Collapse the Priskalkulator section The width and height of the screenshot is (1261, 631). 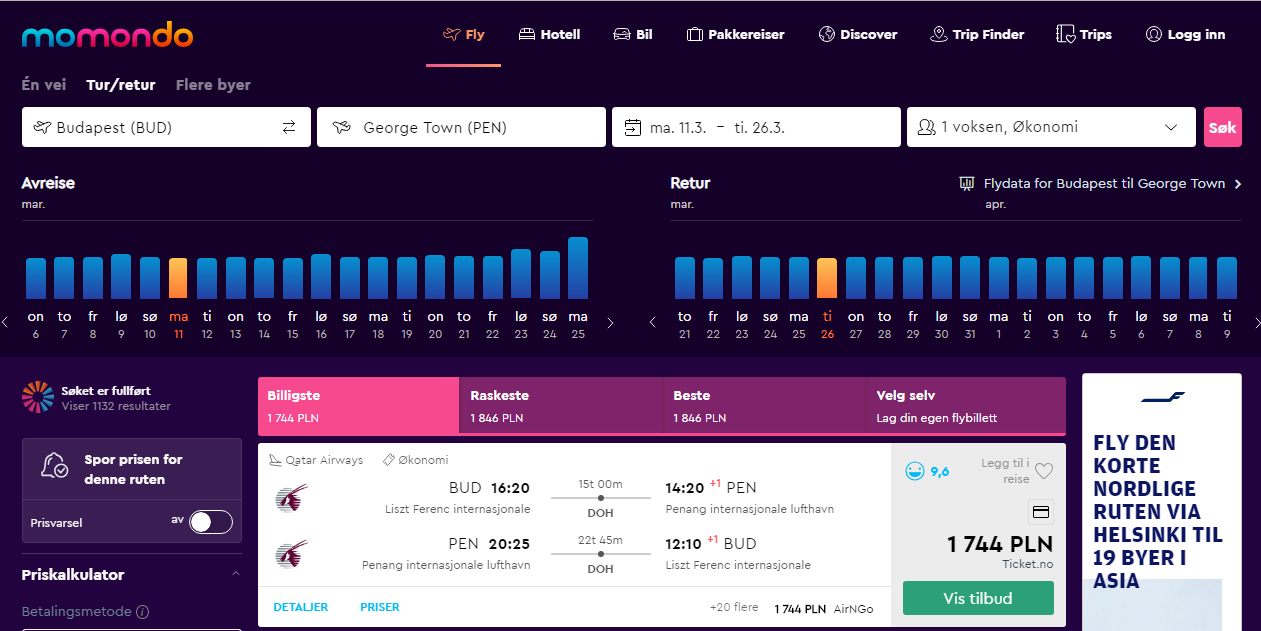(x=236, y=574)
